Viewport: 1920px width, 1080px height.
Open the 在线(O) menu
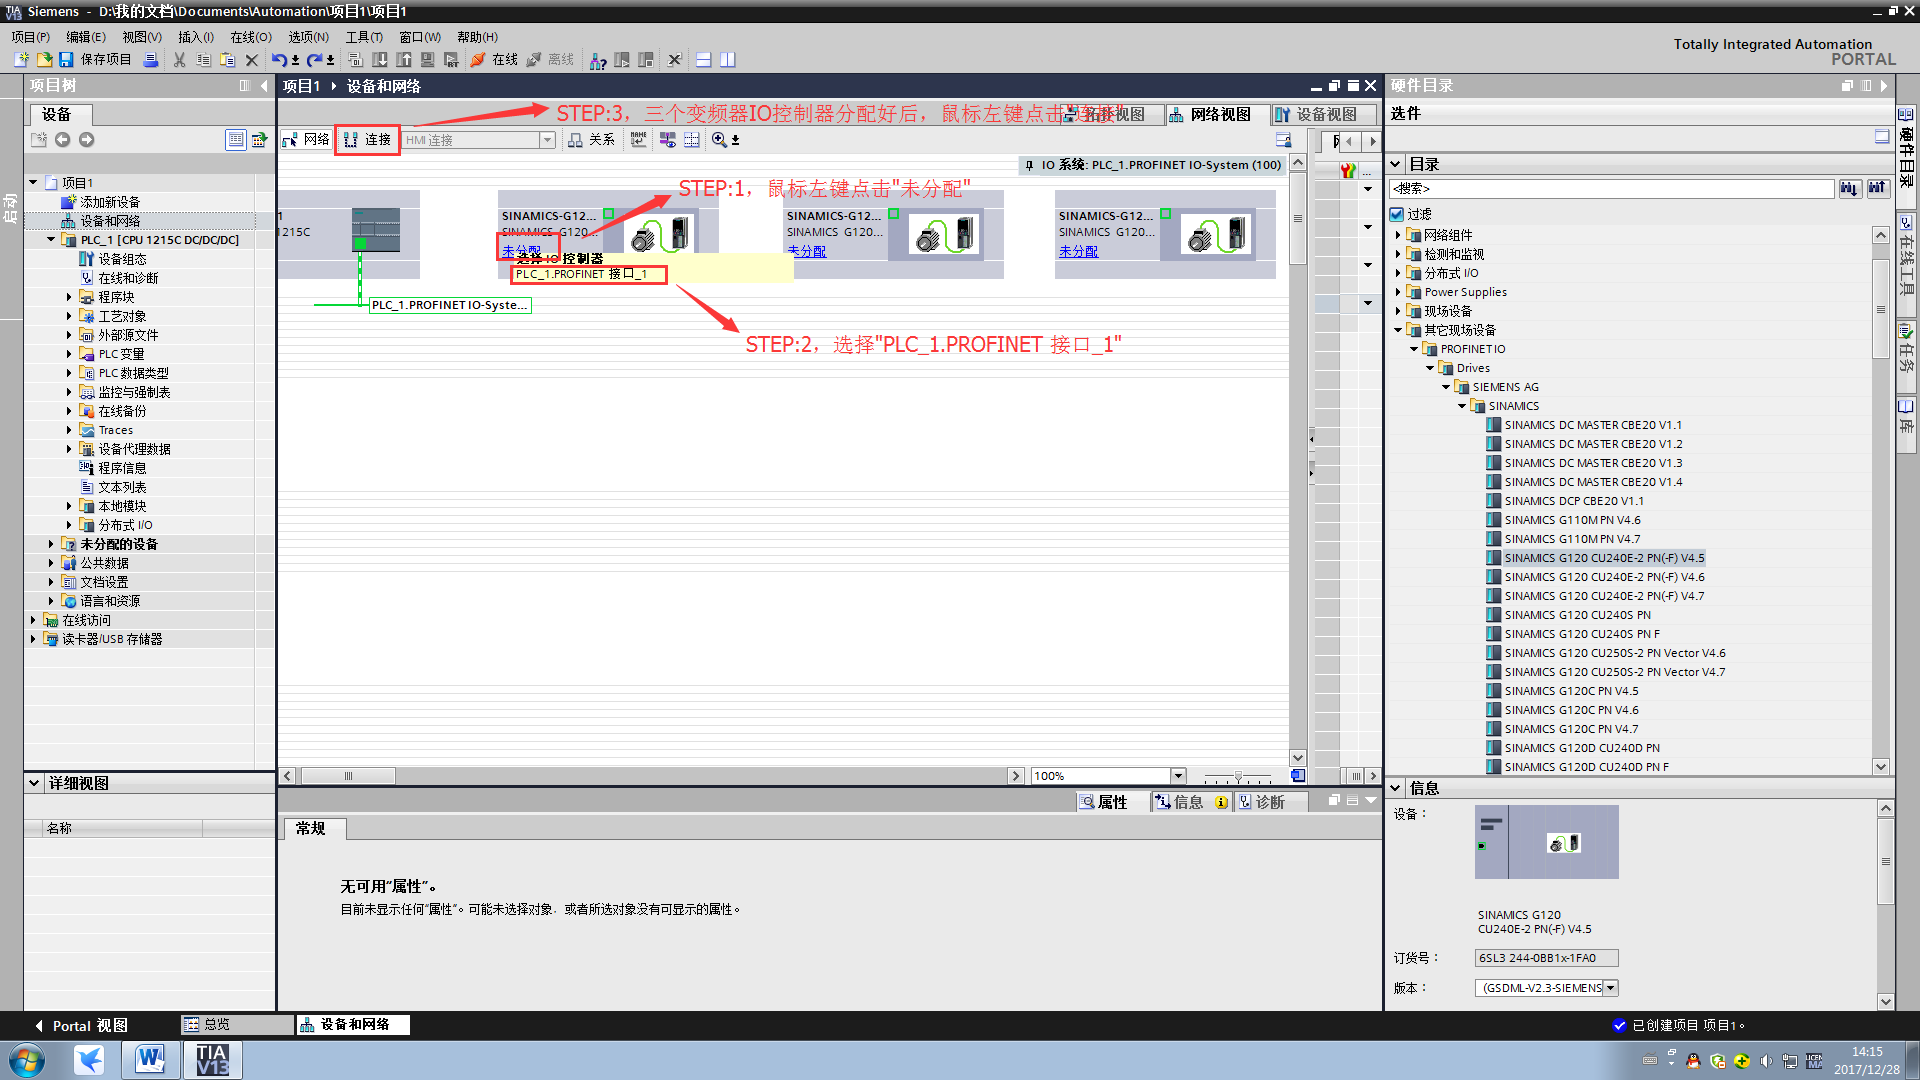250,37
